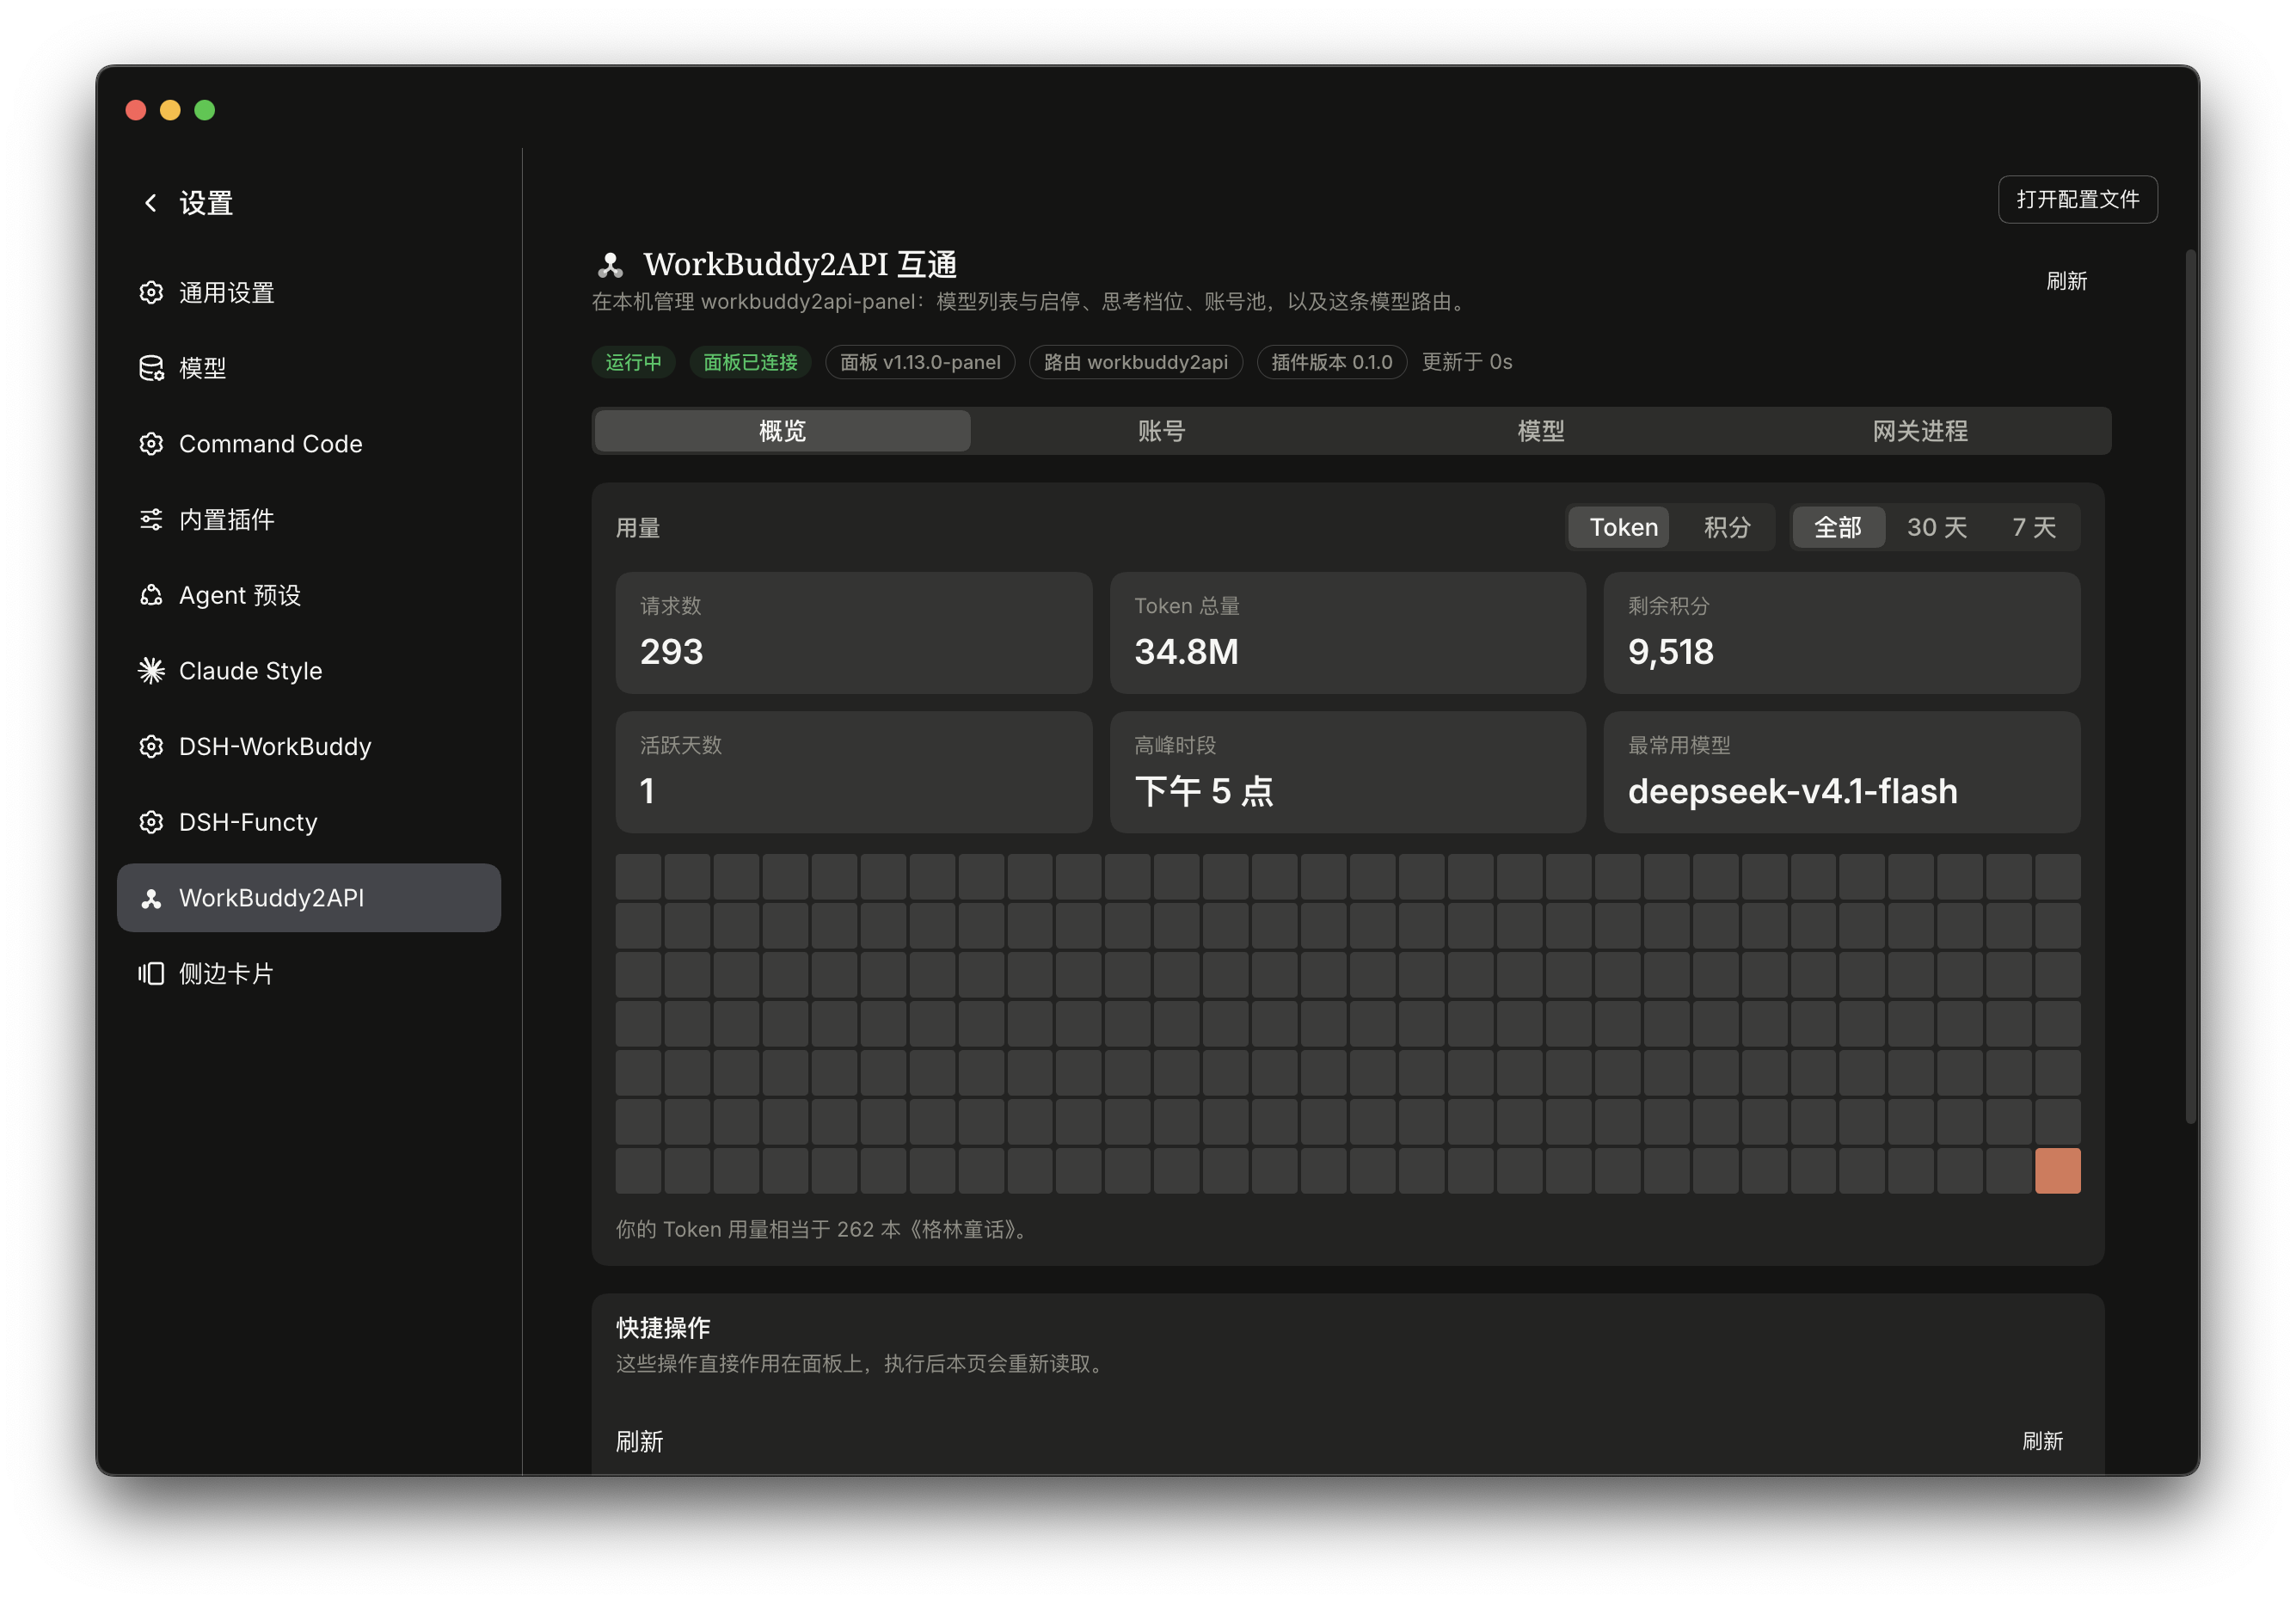This screenshot has height=1603, width=2296.
Task: Click the 运行中 status badge
Action: [633, 362]
